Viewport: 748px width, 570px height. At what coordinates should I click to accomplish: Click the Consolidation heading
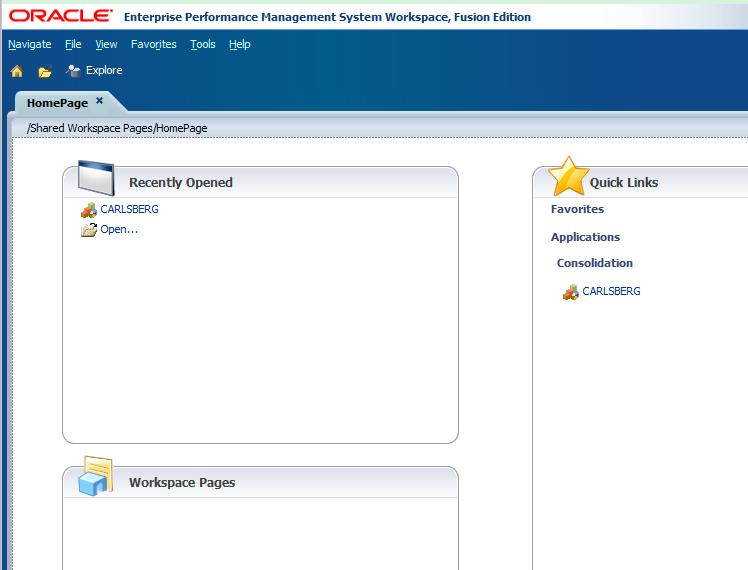[x=594, y=263]
